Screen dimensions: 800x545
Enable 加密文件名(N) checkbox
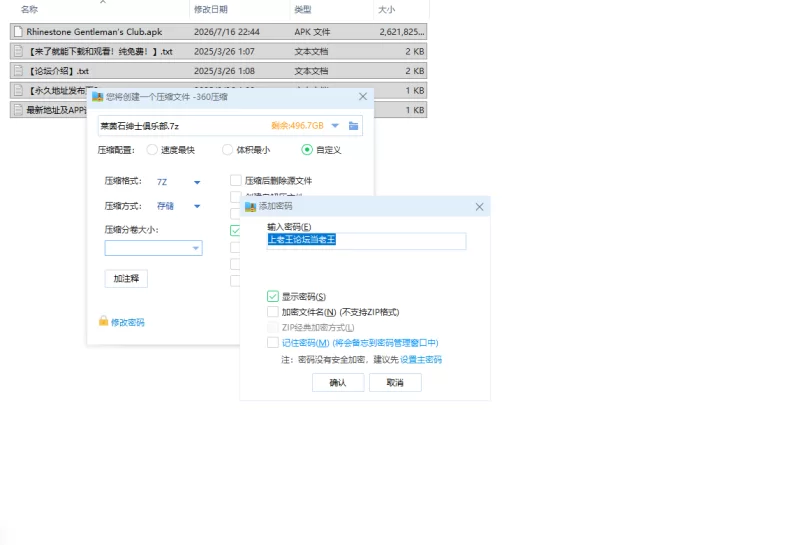pos(272,311)
